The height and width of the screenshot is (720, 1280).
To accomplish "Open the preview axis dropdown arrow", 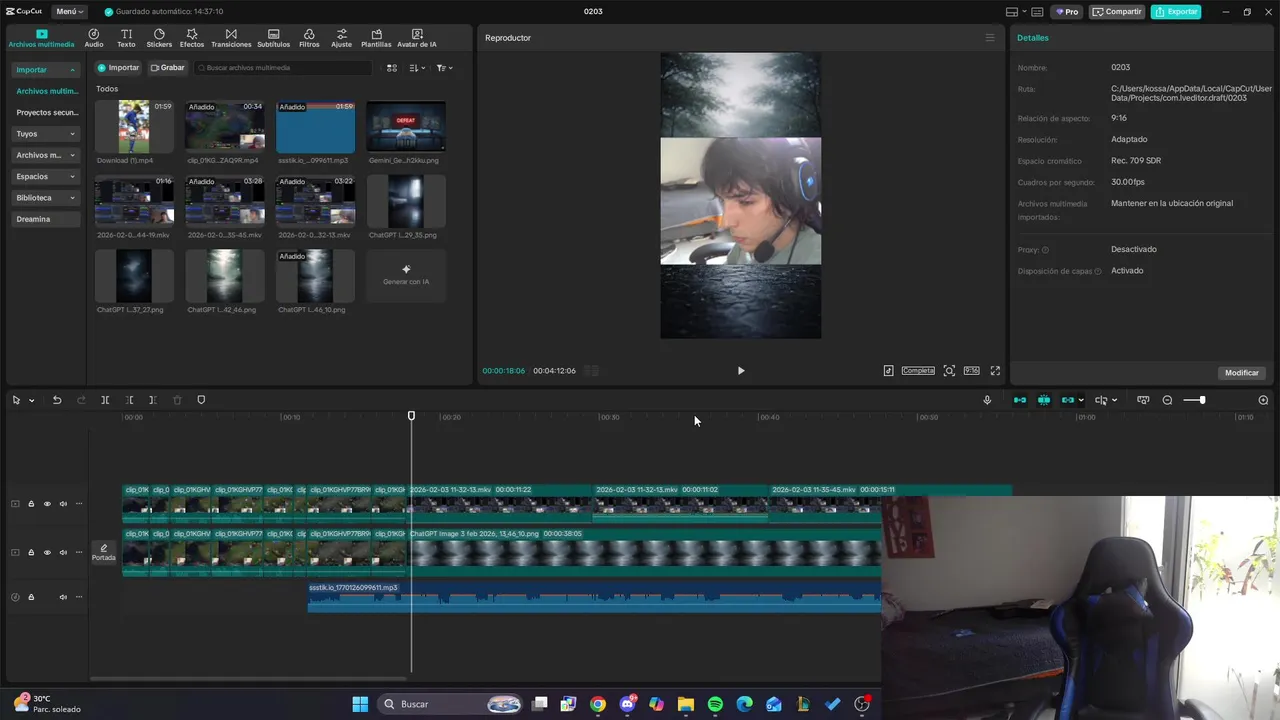I will (1114, 400).
